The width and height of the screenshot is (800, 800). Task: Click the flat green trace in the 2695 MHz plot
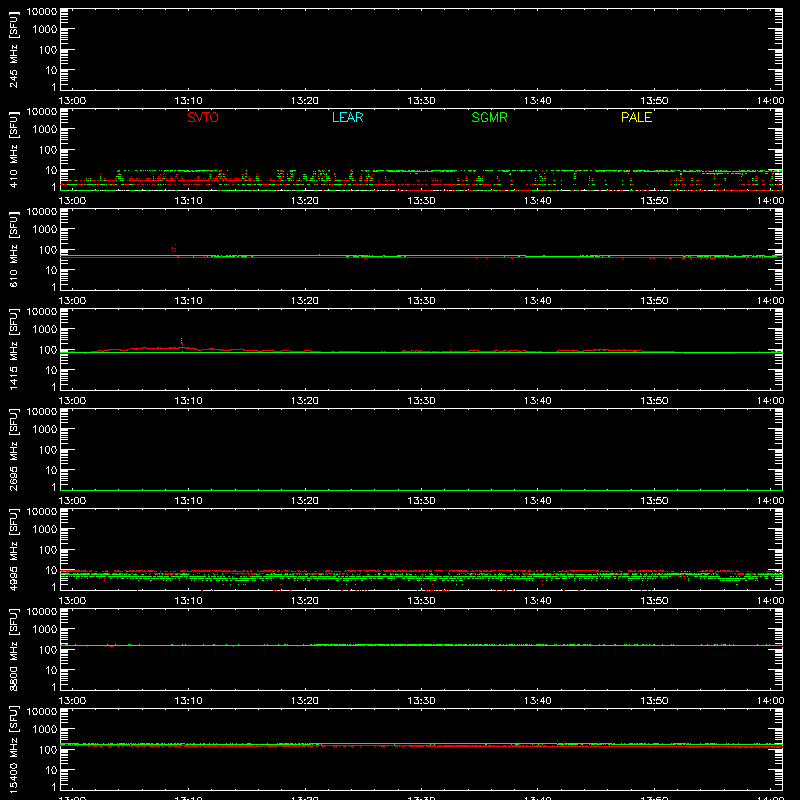[421, 490]
